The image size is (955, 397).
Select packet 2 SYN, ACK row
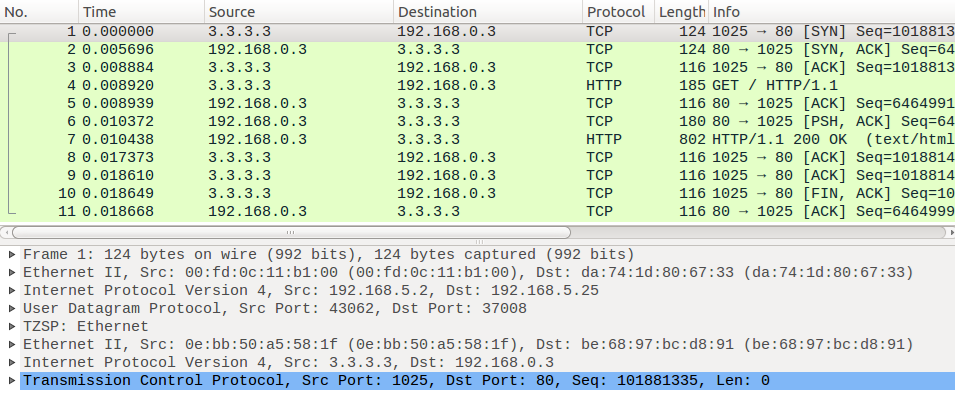(478, 50)
